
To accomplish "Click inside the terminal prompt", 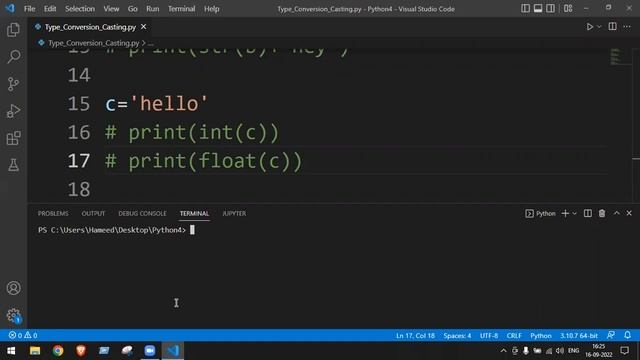I will click(x=192, y=230).
